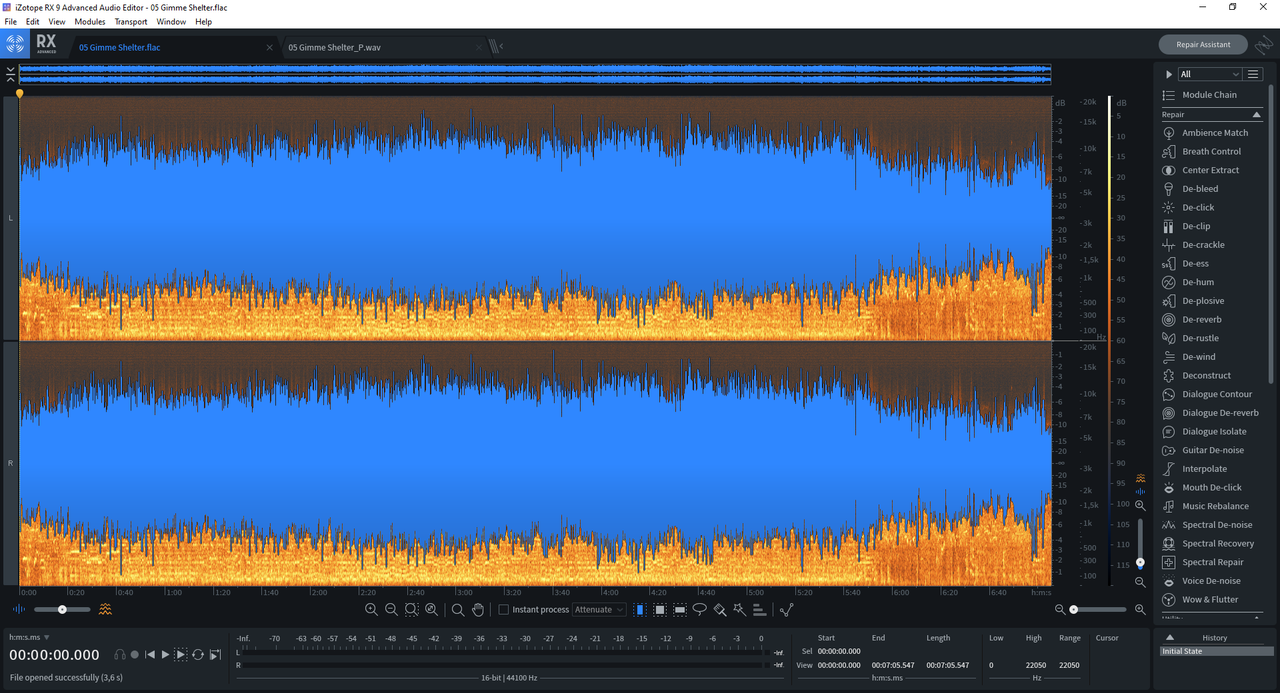This screenshot has height=693, width=1280.
Task: Zoom to selection with the dashed magnifier
Action: coord(411,609)
